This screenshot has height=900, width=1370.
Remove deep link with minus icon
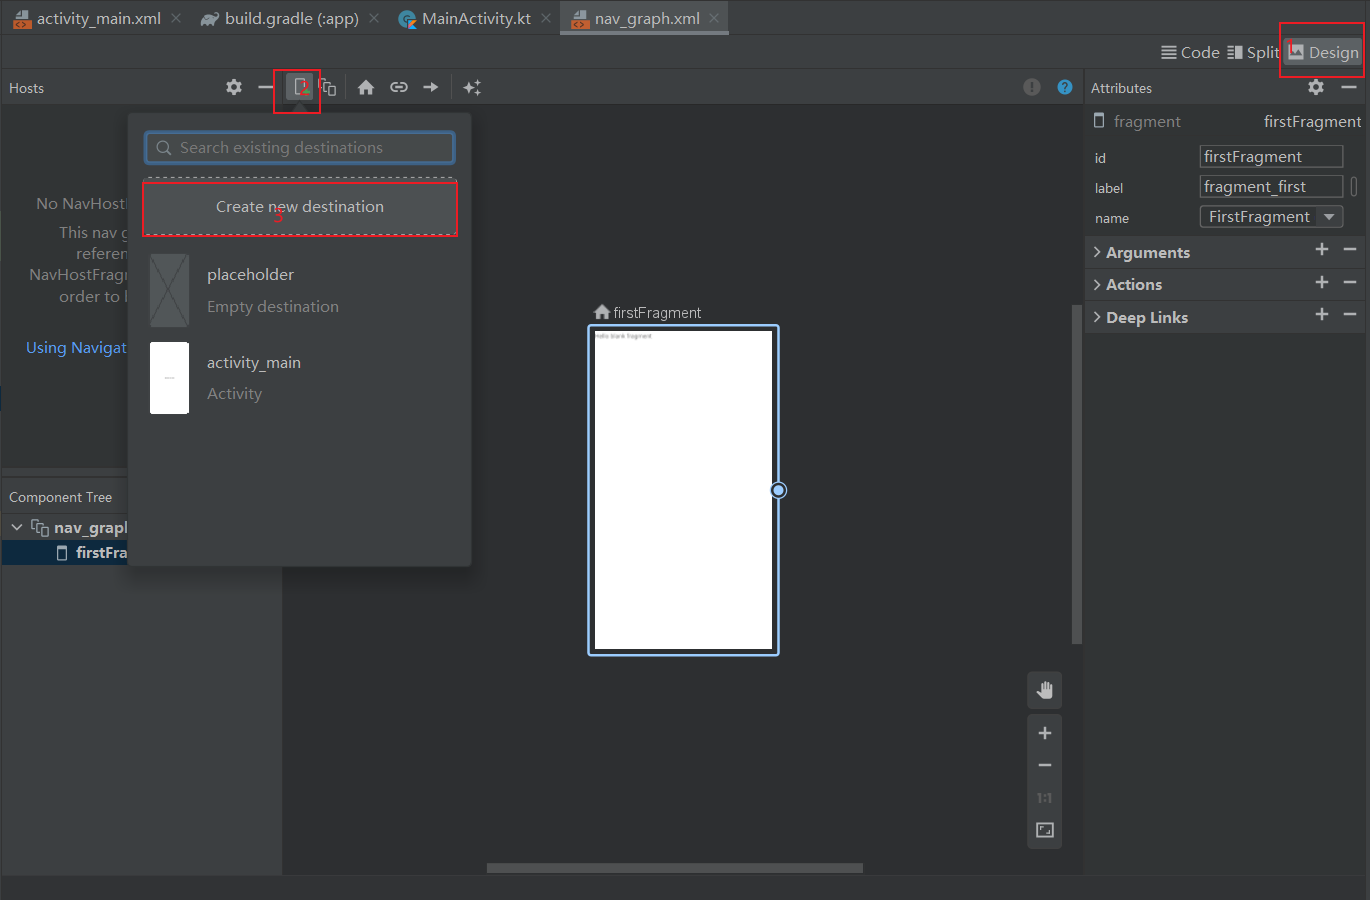click(1350, 314)
